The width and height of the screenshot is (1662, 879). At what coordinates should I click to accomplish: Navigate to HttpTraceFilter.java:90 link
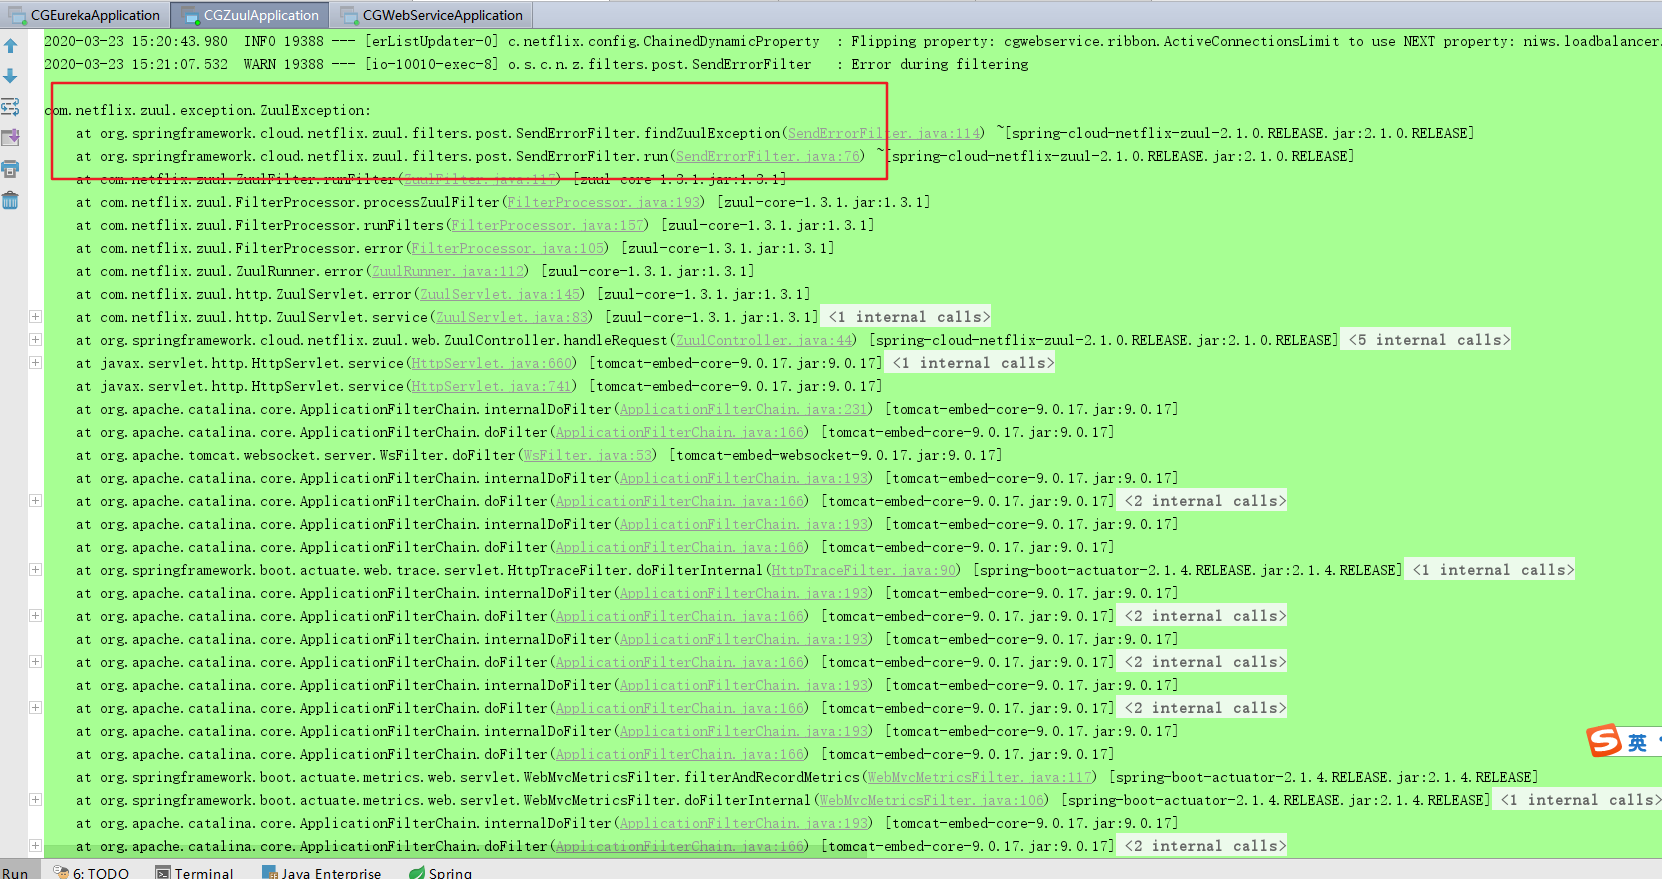(864, 570)
